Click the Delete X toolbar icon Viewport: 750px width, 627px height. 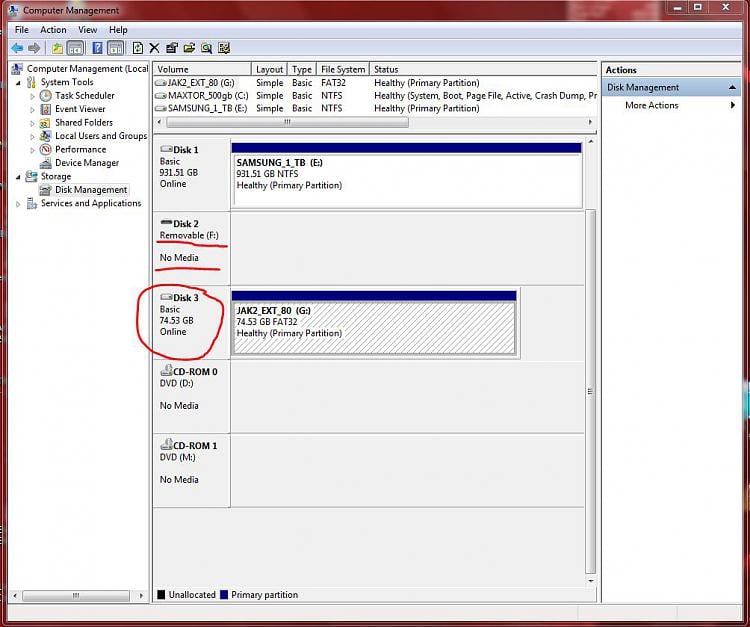154,48
